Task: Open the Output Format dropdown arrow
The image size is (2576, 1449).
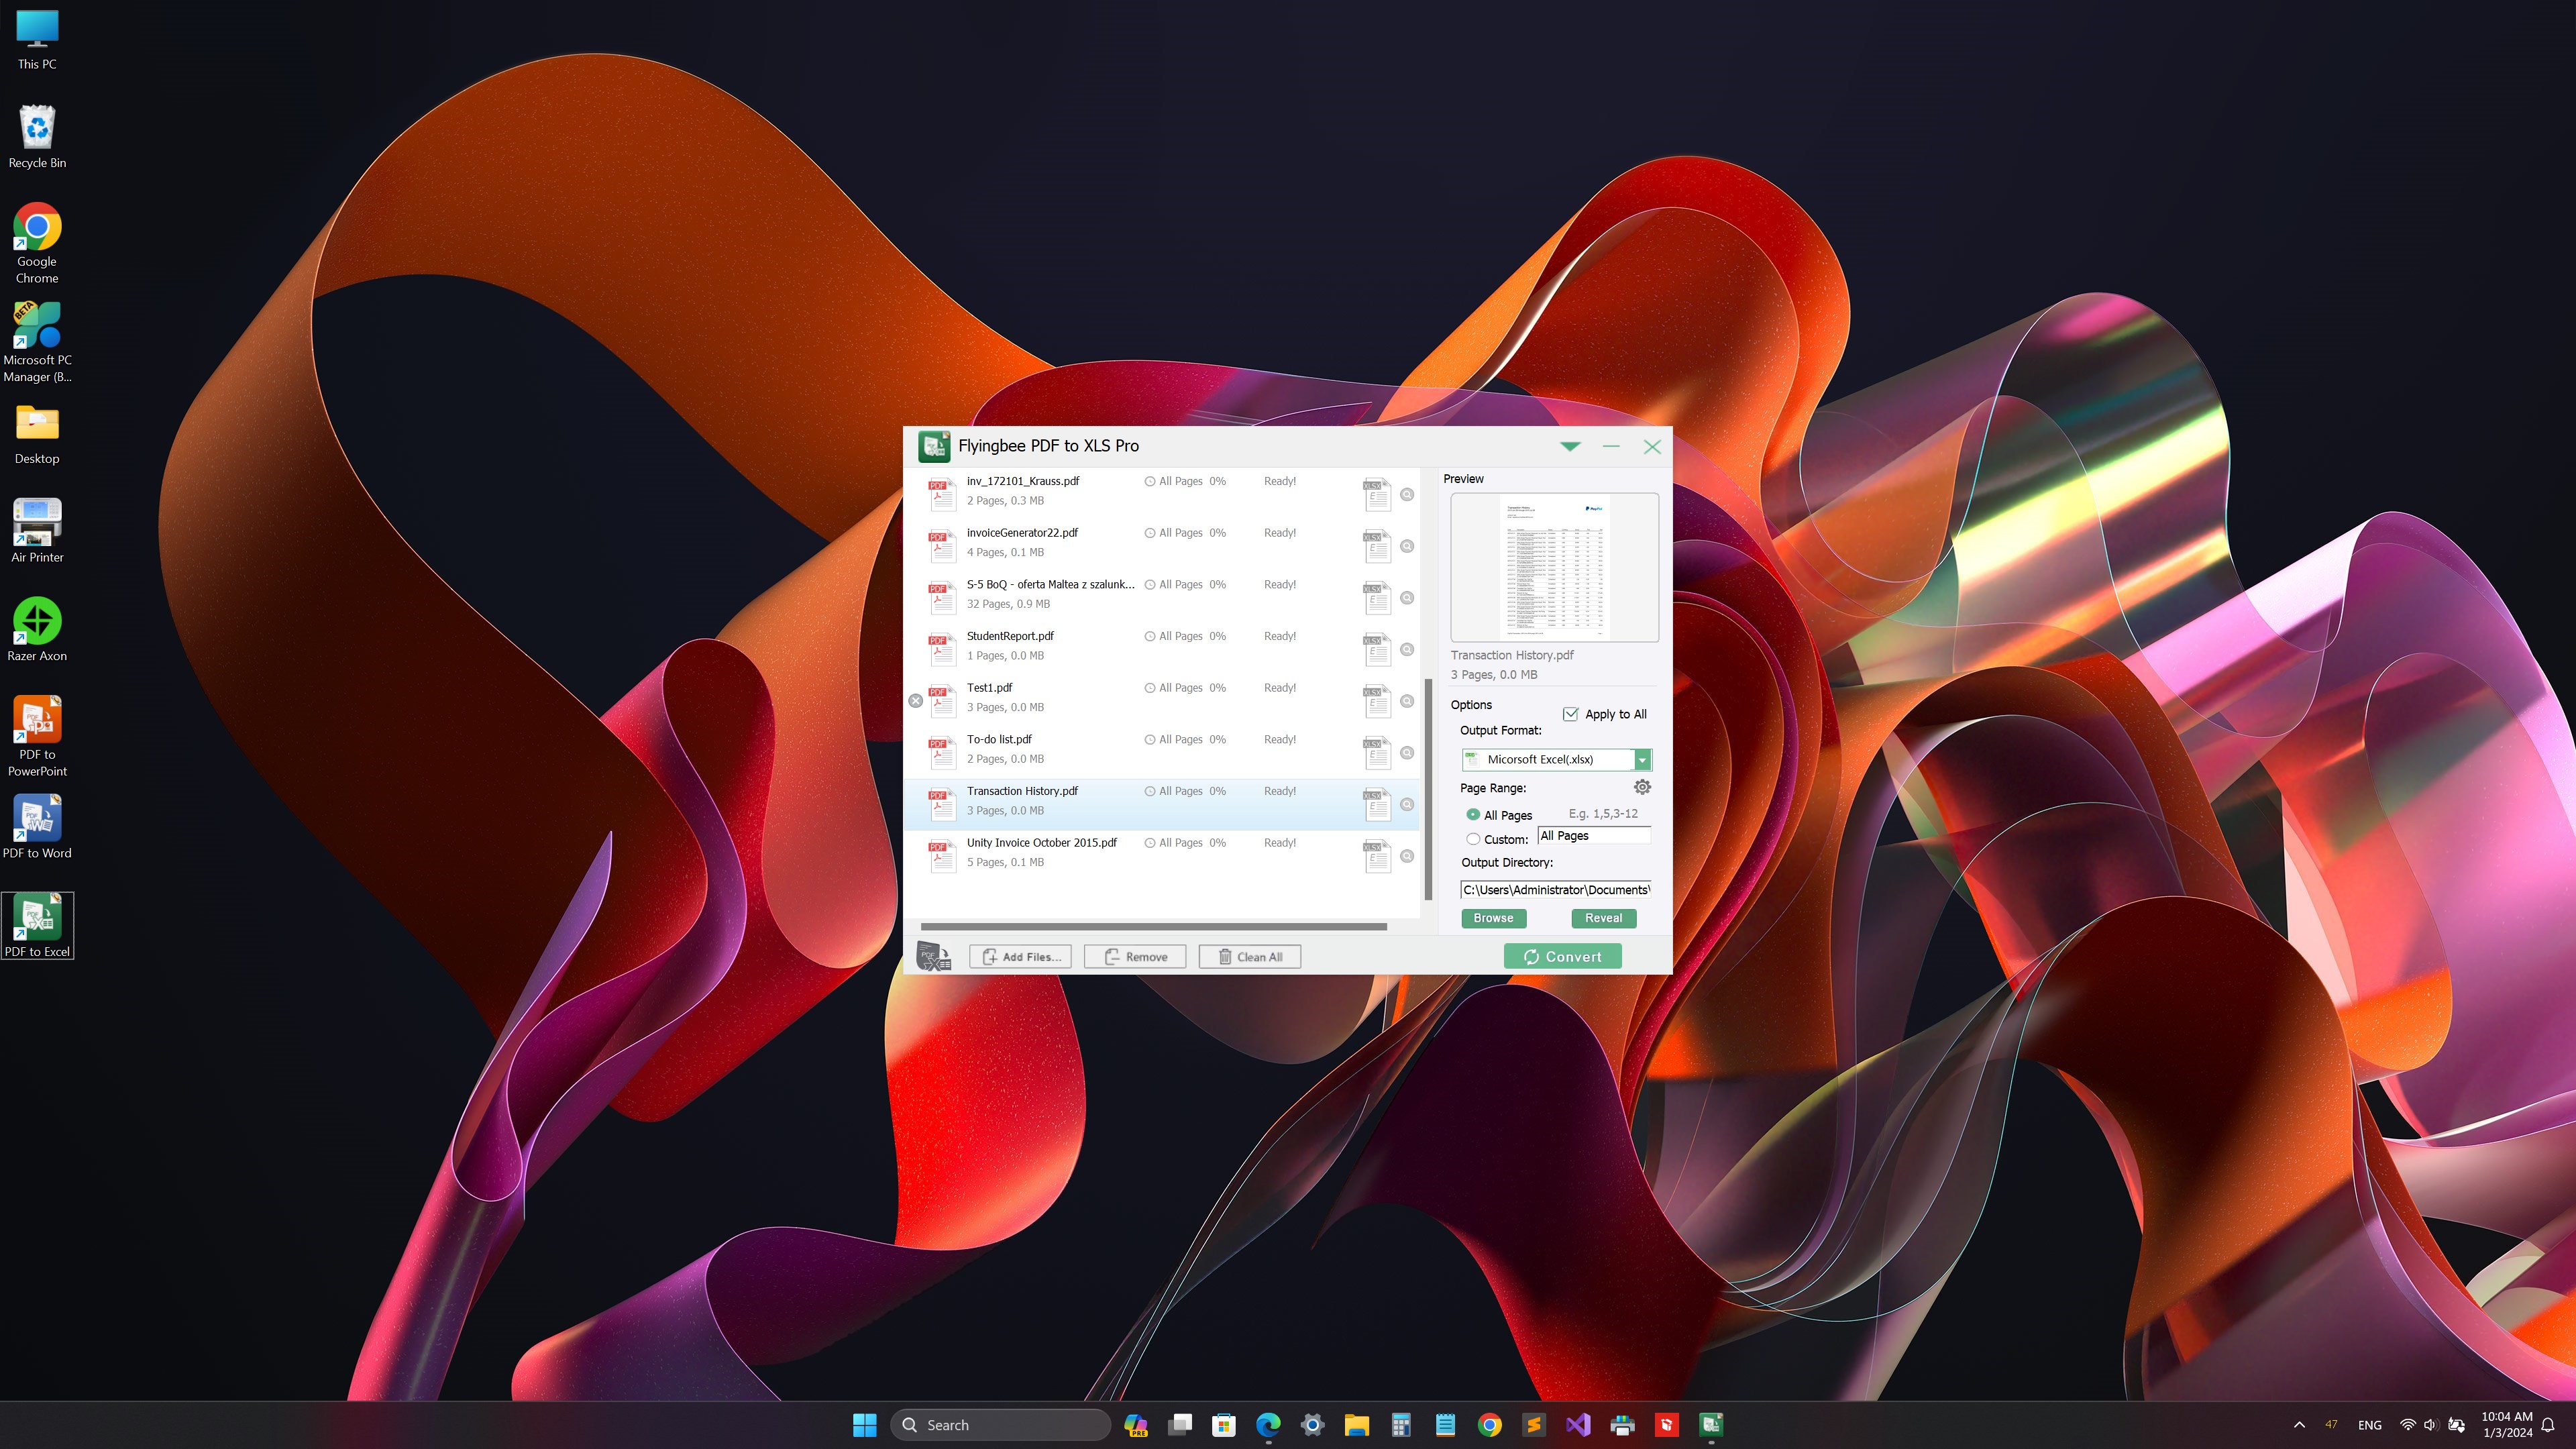Action: pyautogui.click(x=1641, y=760)
